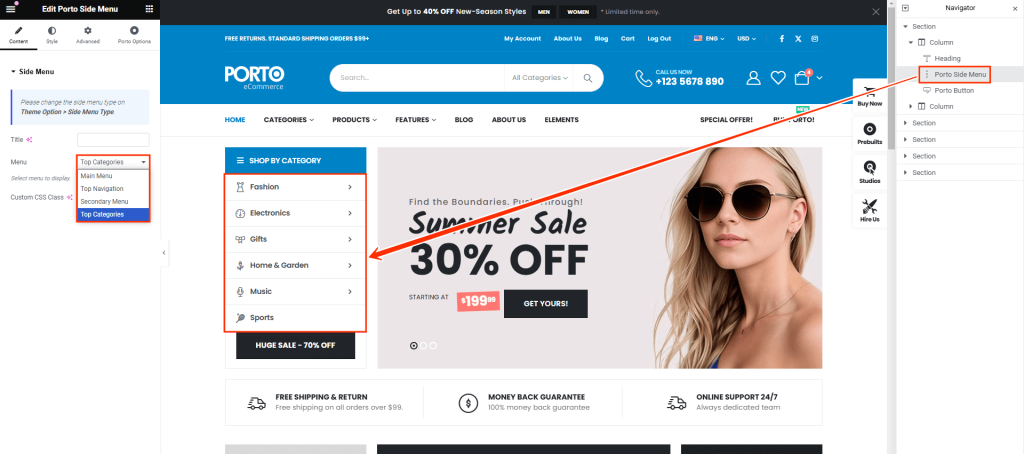Open the Facebook social icon

click(x=782, y=39)
